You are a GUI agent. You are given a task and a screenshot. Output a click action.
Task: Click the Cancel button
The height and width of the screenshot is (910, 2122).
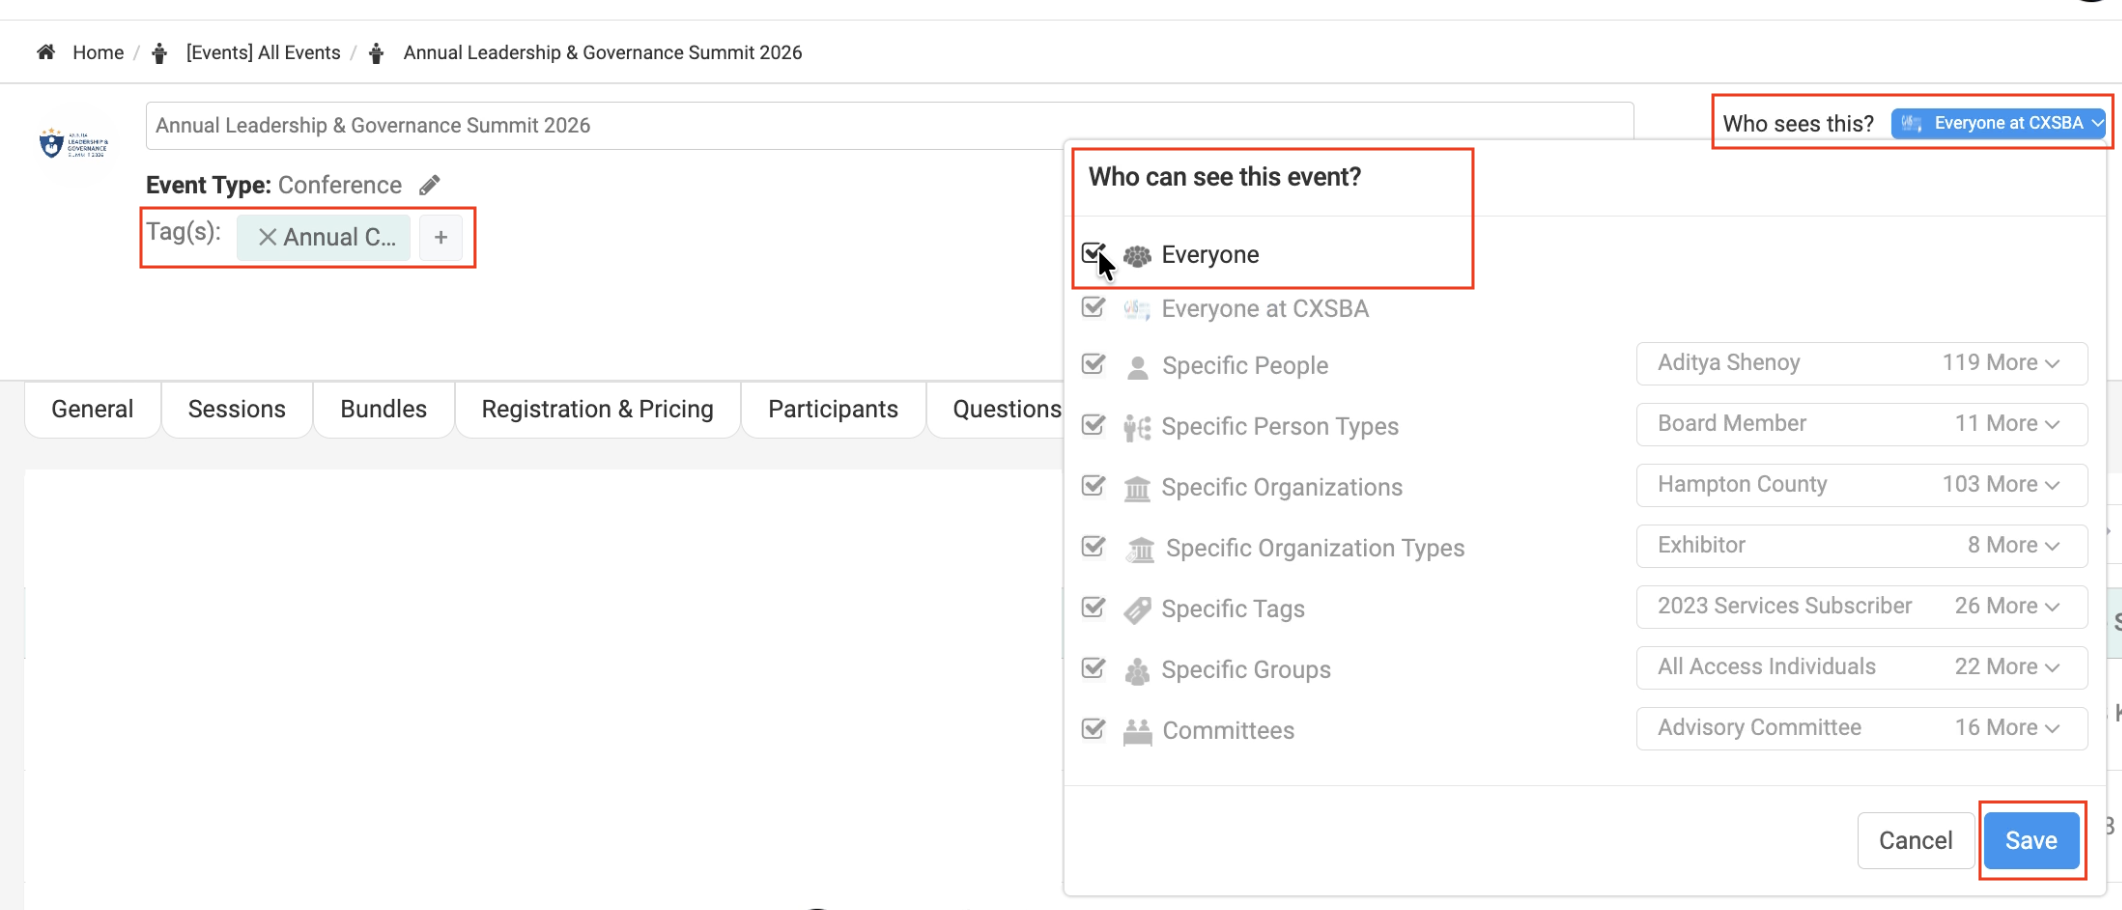click(1914, 840)
